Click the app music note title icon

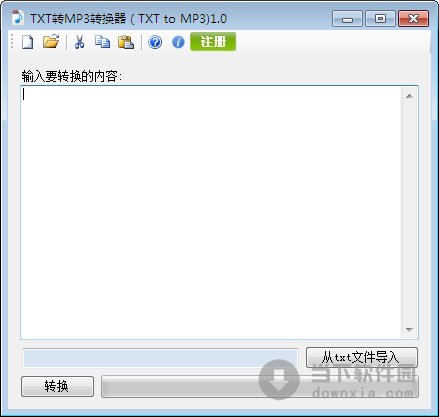tap(18, 18)
